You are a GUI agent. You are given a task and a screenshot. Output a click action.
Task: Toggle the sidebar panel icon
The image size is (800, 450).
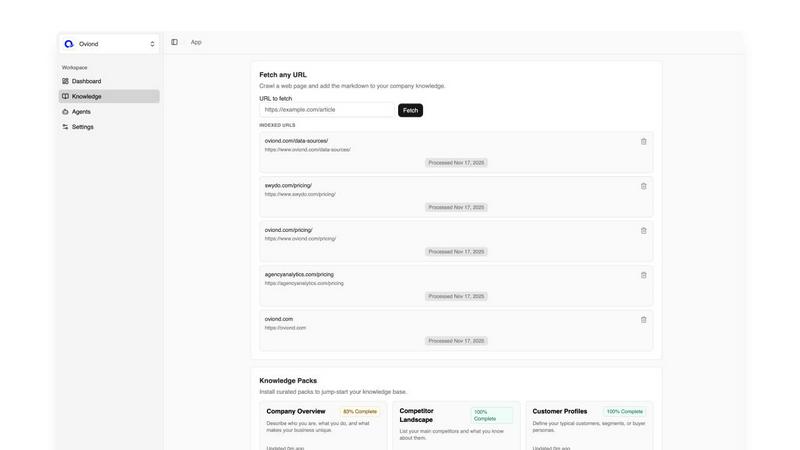click(174, 42)
